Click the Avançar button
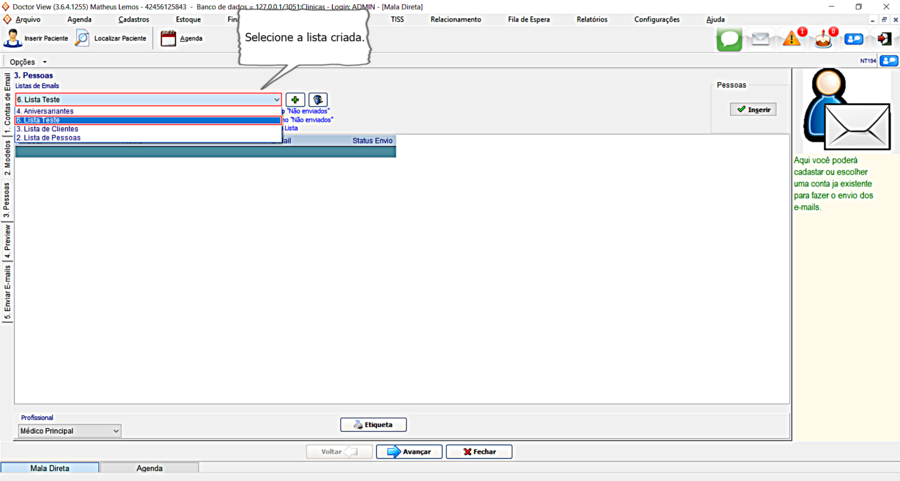The height and width of the screenshot is (481, 900). point(409,452)
